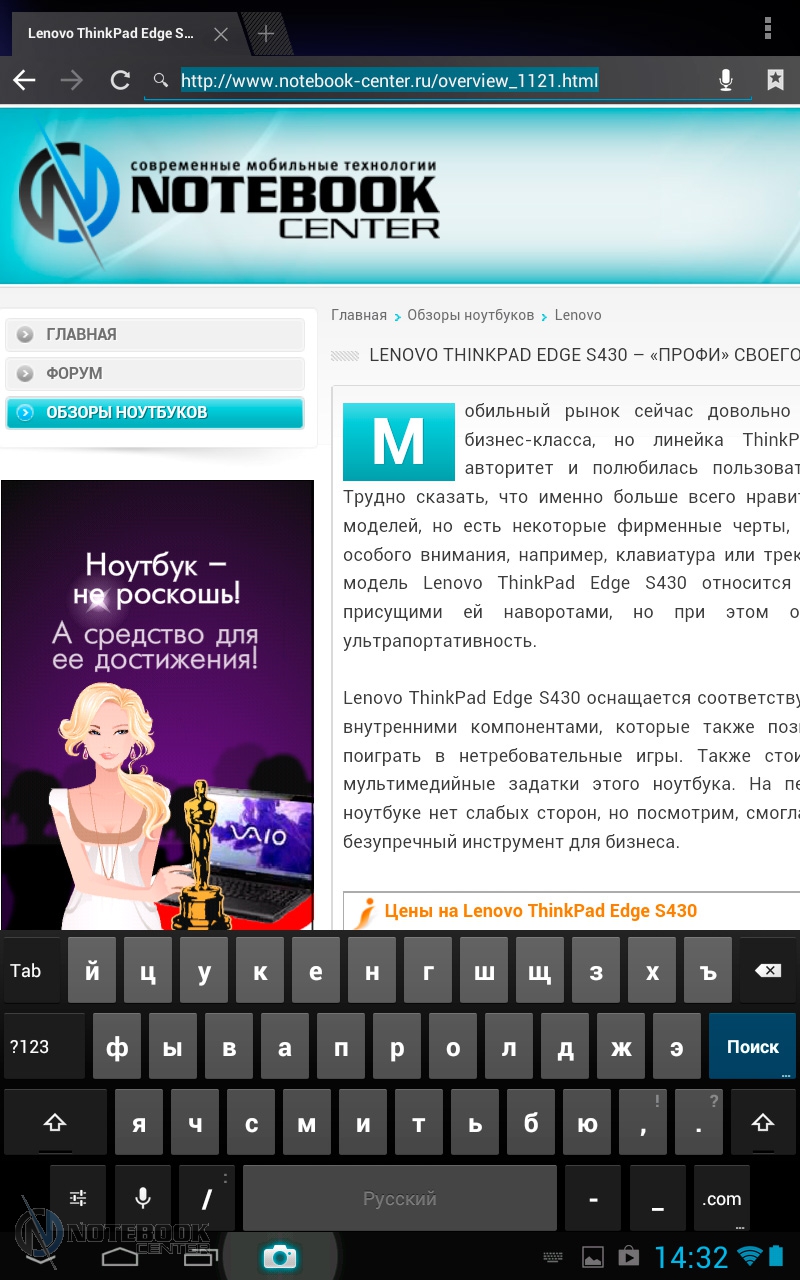Select ОБЗОРЫ НОУТБУКОВ in sidebar menu
Image resolution: width=800 pixels, height=1280 pixels.
155,412
